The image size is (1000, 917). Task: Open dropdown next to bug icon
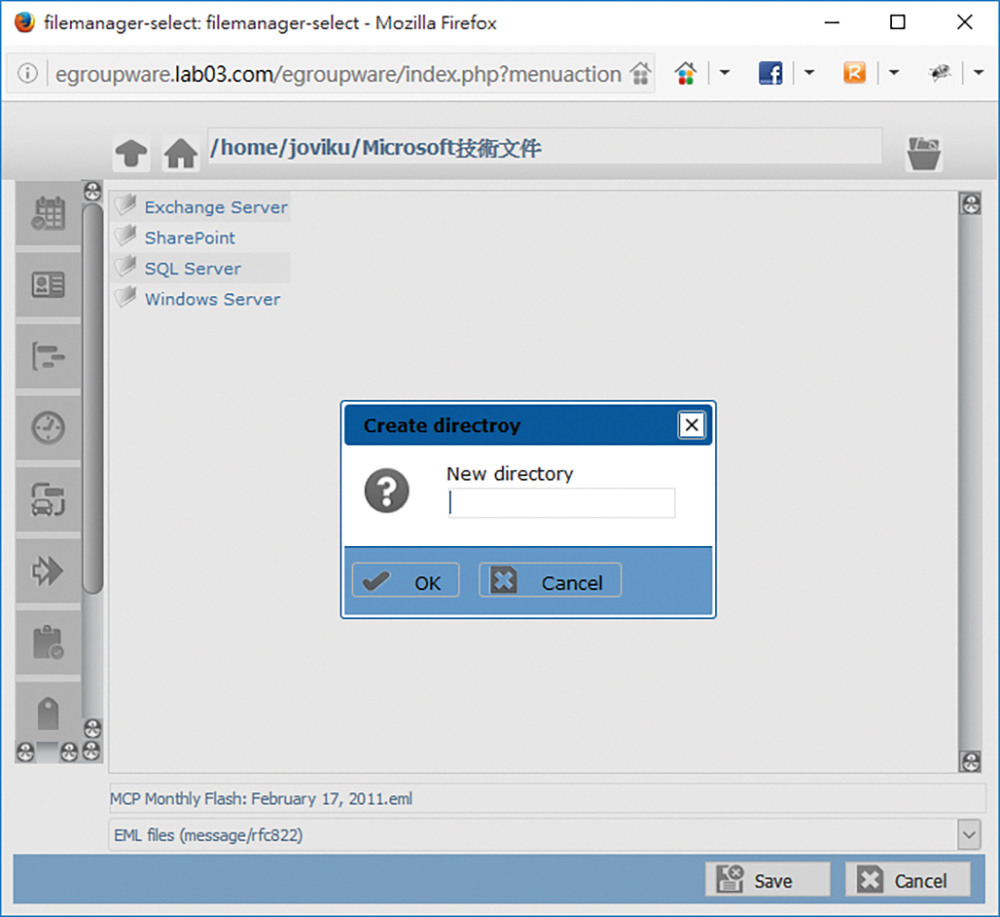click(978, 73)
